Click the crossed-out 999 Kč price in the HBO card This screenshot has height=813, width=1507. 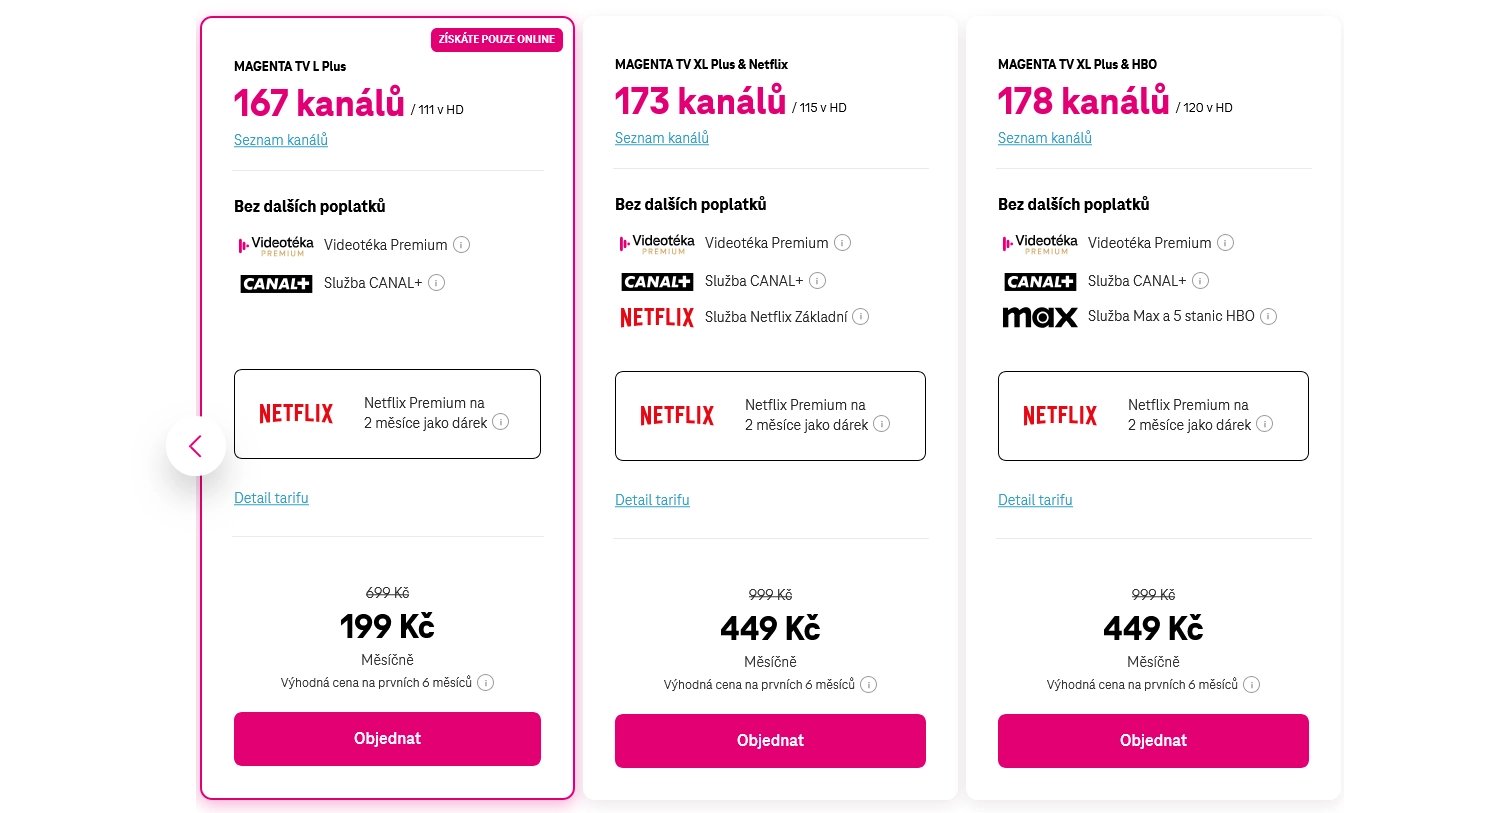pyautogui.click(x=1152, y=594)
